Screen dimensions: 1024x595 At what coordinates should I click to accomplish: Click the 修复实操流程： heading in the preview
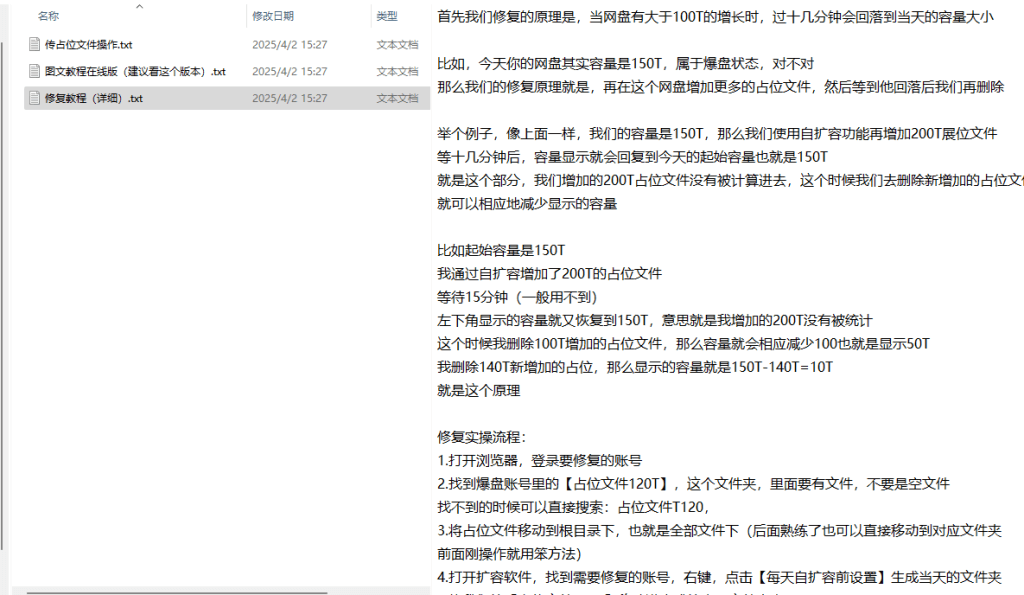(x=481, y=437)
